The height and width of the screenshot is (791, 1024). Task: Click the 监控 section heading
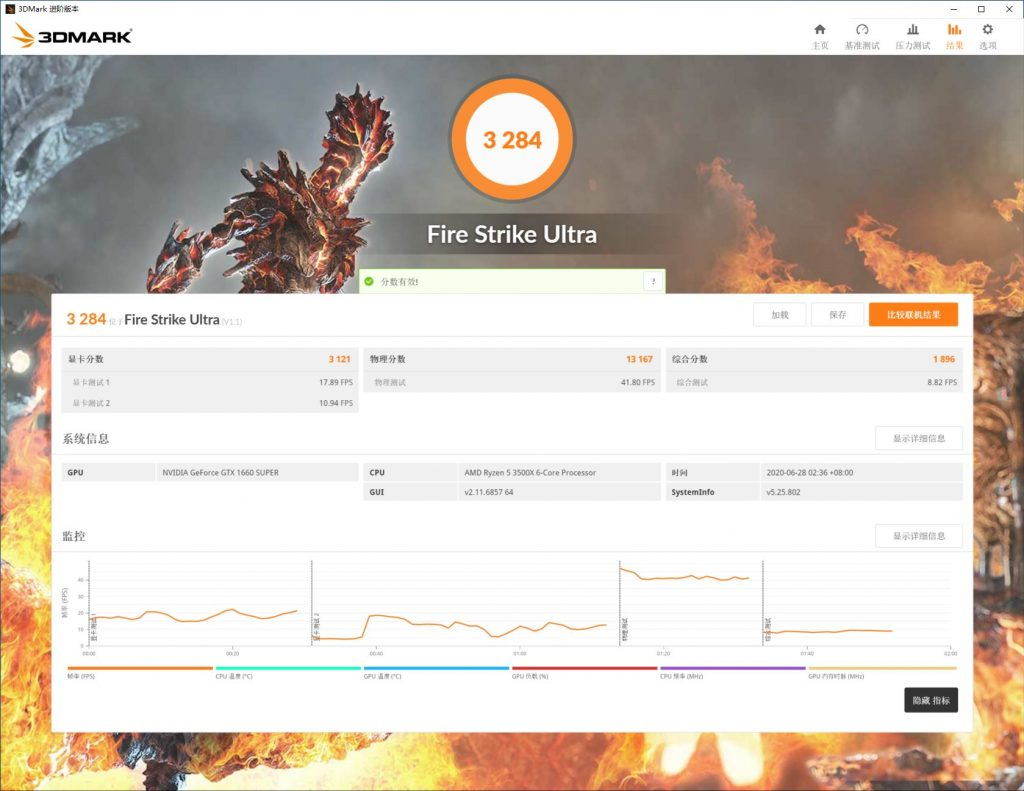pyautogui.click(x=74, y=536)
